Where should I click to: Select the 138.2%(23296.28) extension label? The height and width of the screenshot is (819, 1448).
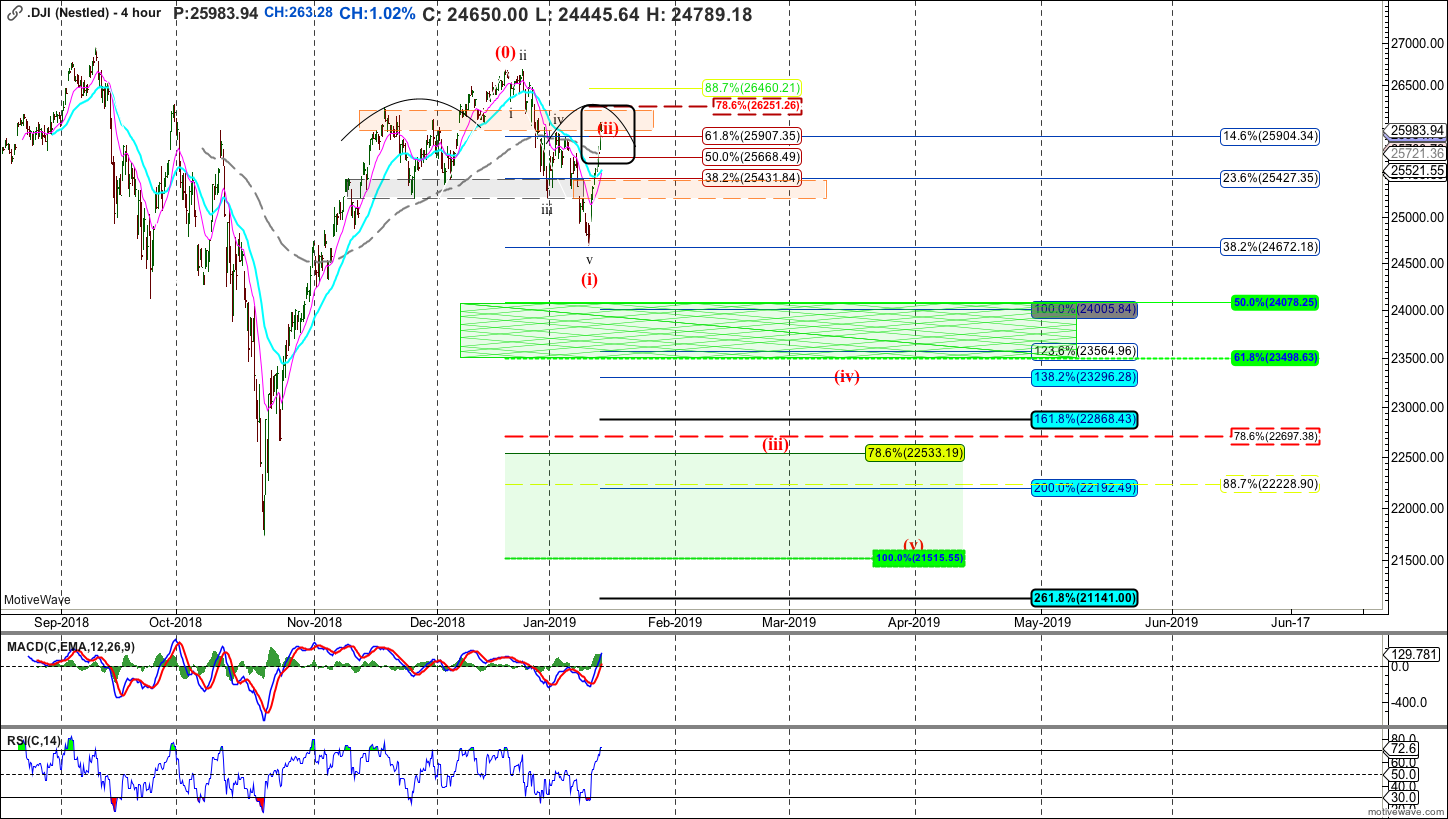pyautogui.click(x=1085, y=377)
